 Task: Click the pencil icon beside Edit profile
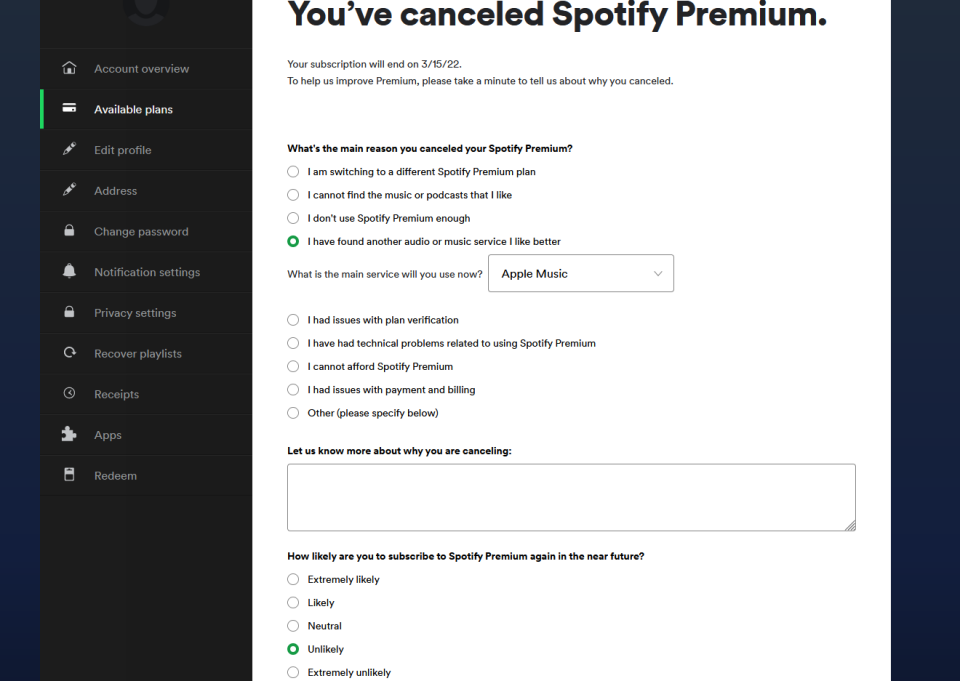coord(69,150)
